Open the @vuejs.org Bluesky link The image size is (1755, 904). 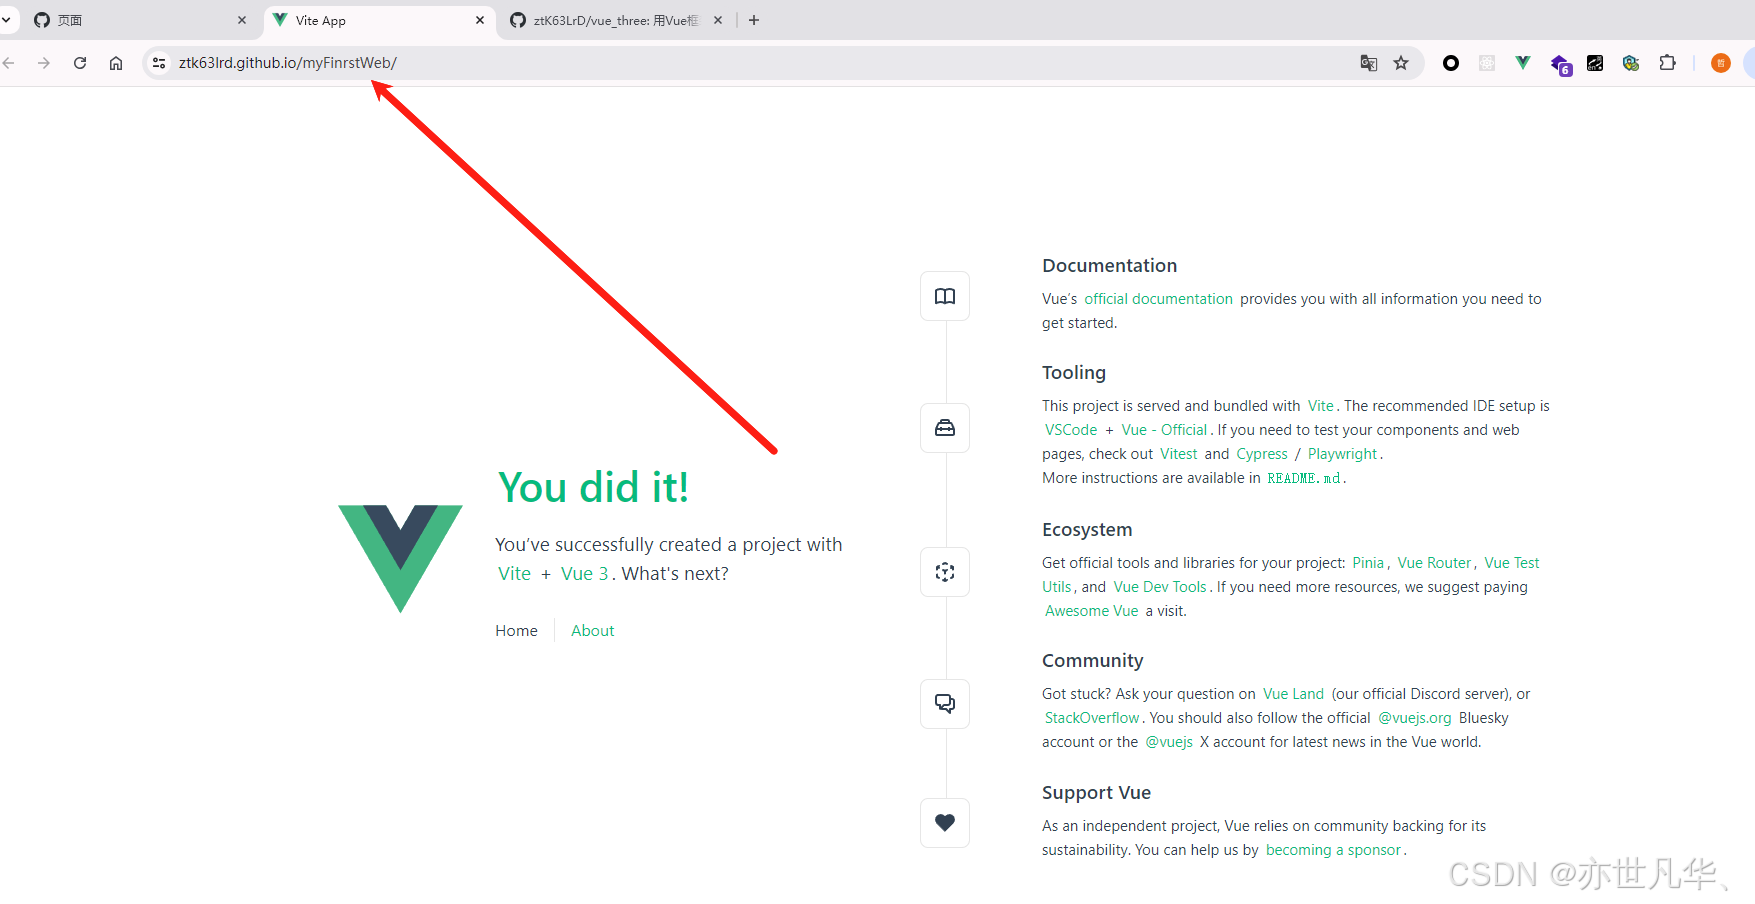pyautogui.click(x=1414, y=718)
